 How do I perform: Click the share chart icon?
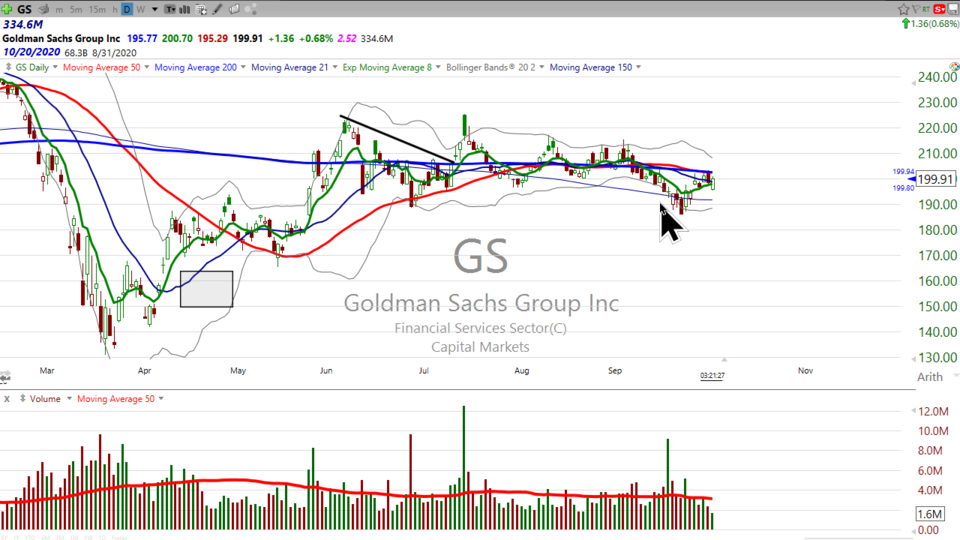click(x=250, y=9)
